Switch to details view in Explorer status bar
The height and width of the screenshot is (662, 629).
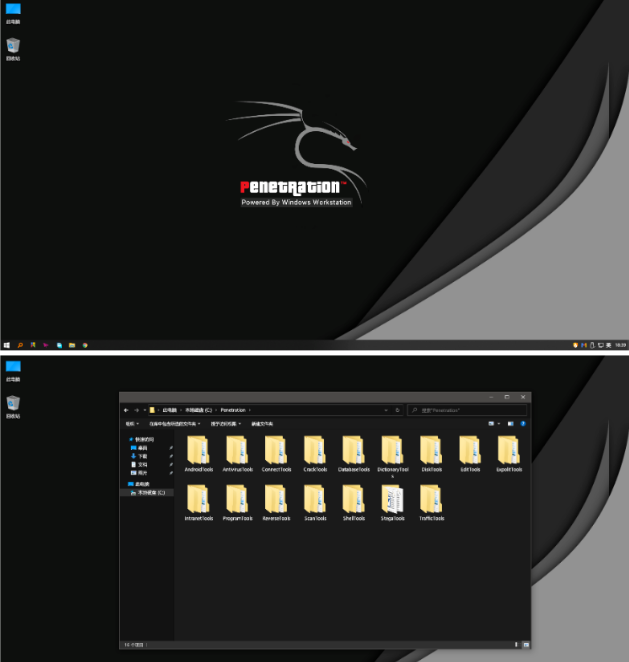click(516, 645)
